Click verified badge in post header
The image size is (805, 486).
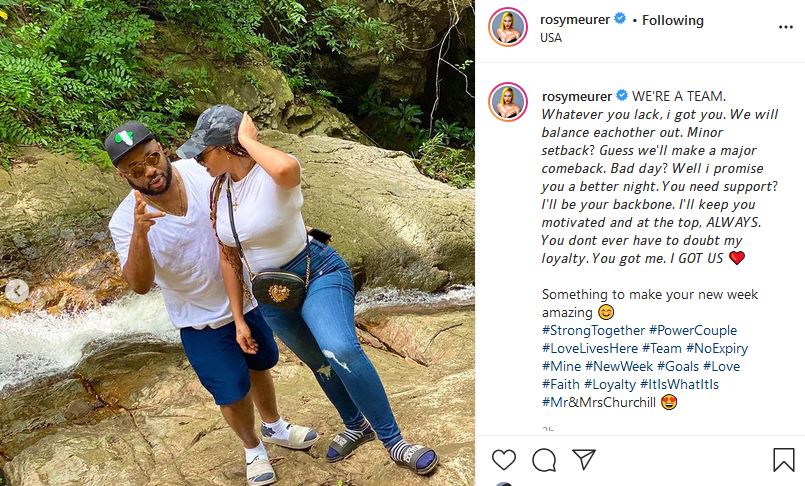click(x=619, y=20)
